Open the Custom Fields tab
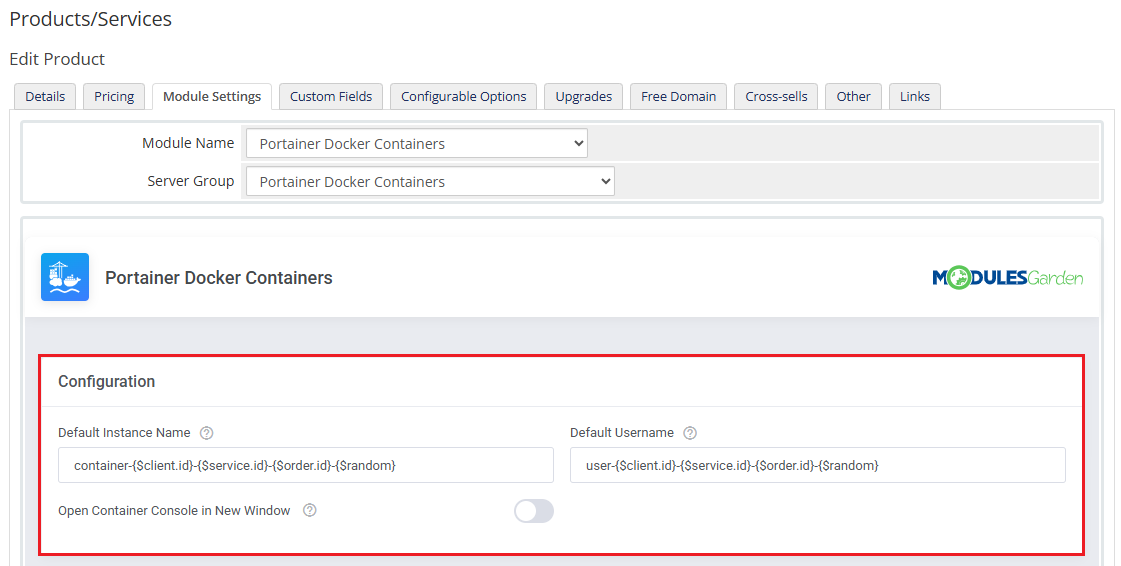This screenshot has height=566, width=1121. [331, 96]
